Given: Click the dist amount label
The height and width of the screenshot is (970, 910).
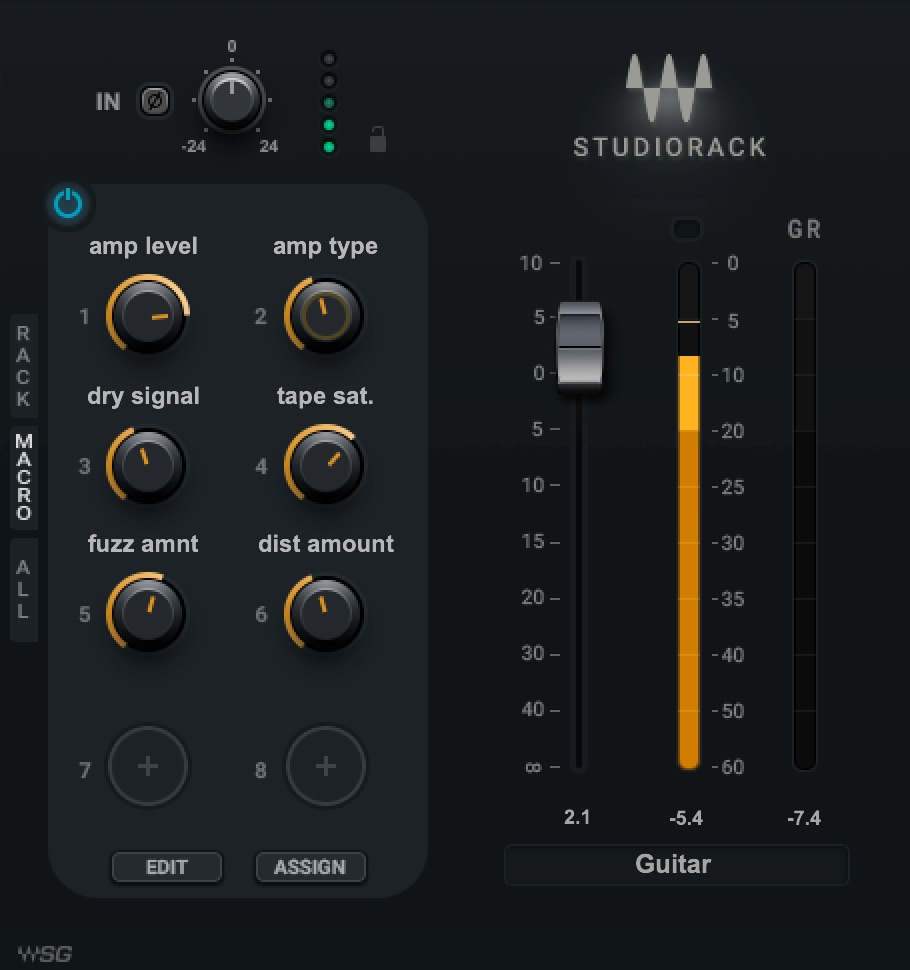Looking at the screenshot, I should point(326,544).
